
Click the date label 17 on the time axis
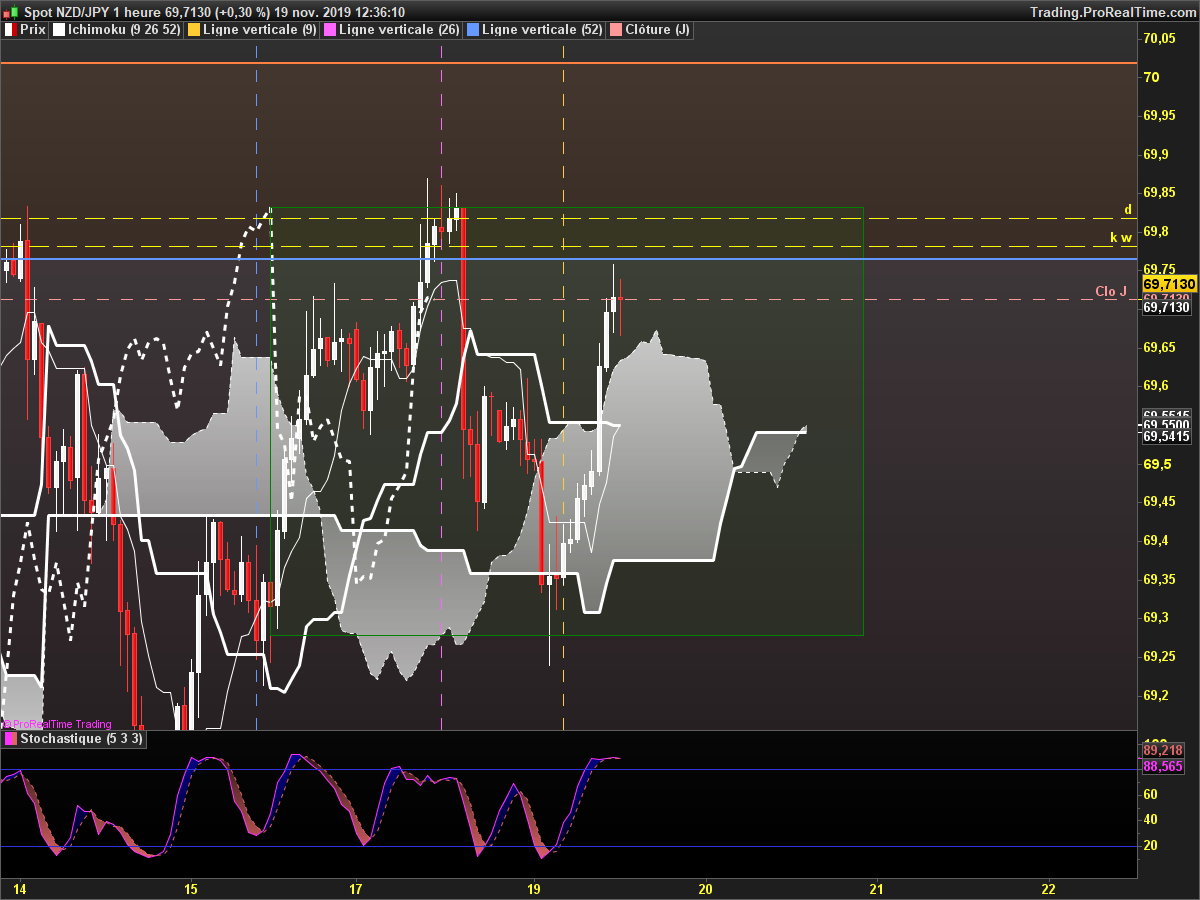(x=356, y=888)
